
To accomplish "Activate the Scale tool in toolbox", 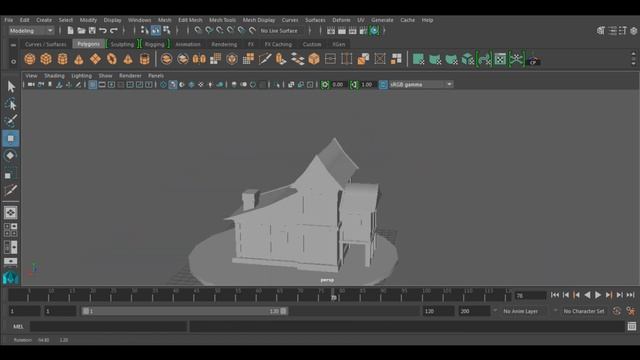I will point(10,173).
